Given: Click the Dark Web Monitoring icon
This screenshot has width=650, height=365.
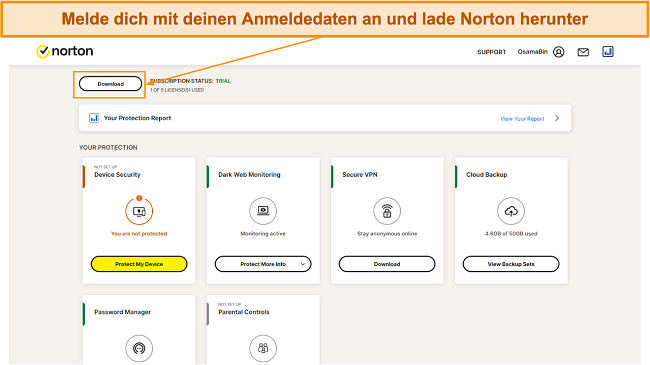Looking at the screenshot, I should point(263,211).
